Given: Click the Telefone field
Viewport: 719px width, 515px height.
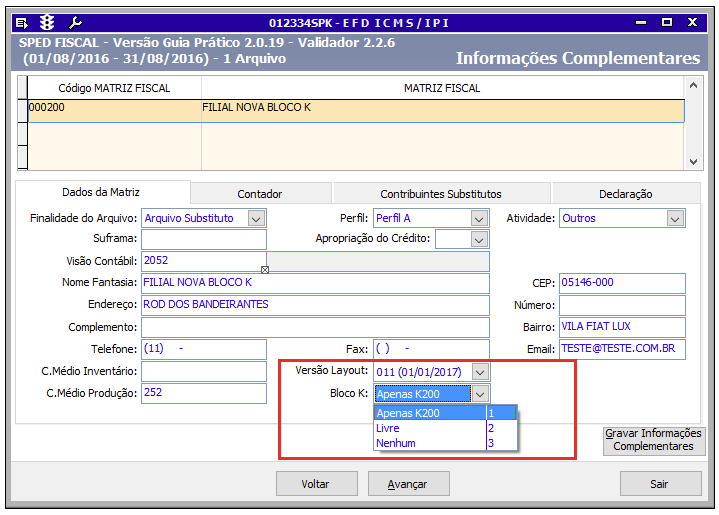Looking at the screenshot, I should (x=204, y=349).
